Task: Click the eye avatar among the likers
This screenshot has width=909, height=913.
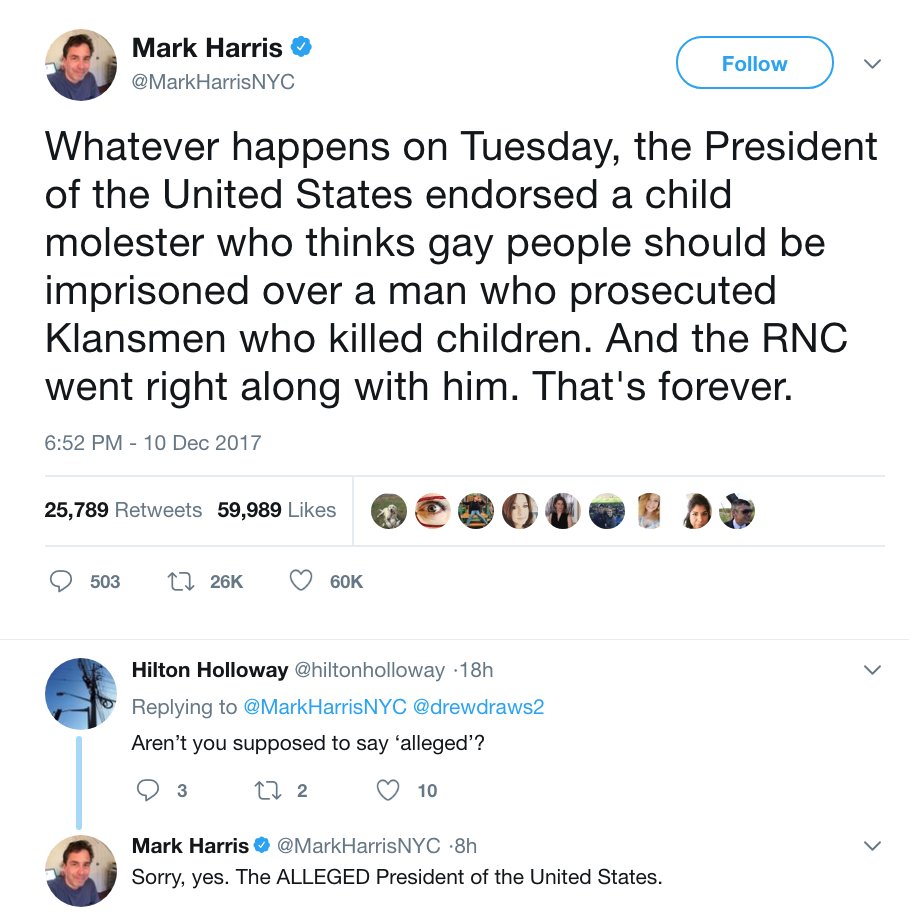Action: pyautogui.click(x=432, y=511)
